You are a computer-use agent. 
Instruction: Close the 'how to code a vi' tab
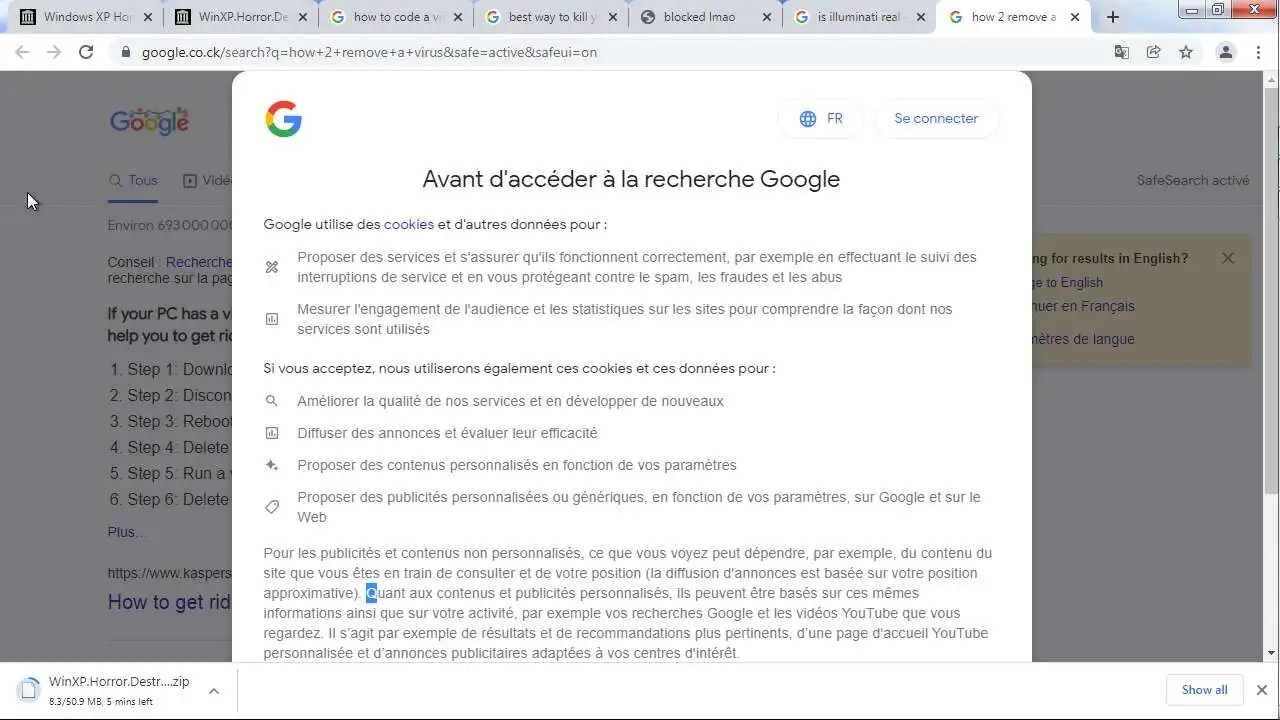[458, 17]
